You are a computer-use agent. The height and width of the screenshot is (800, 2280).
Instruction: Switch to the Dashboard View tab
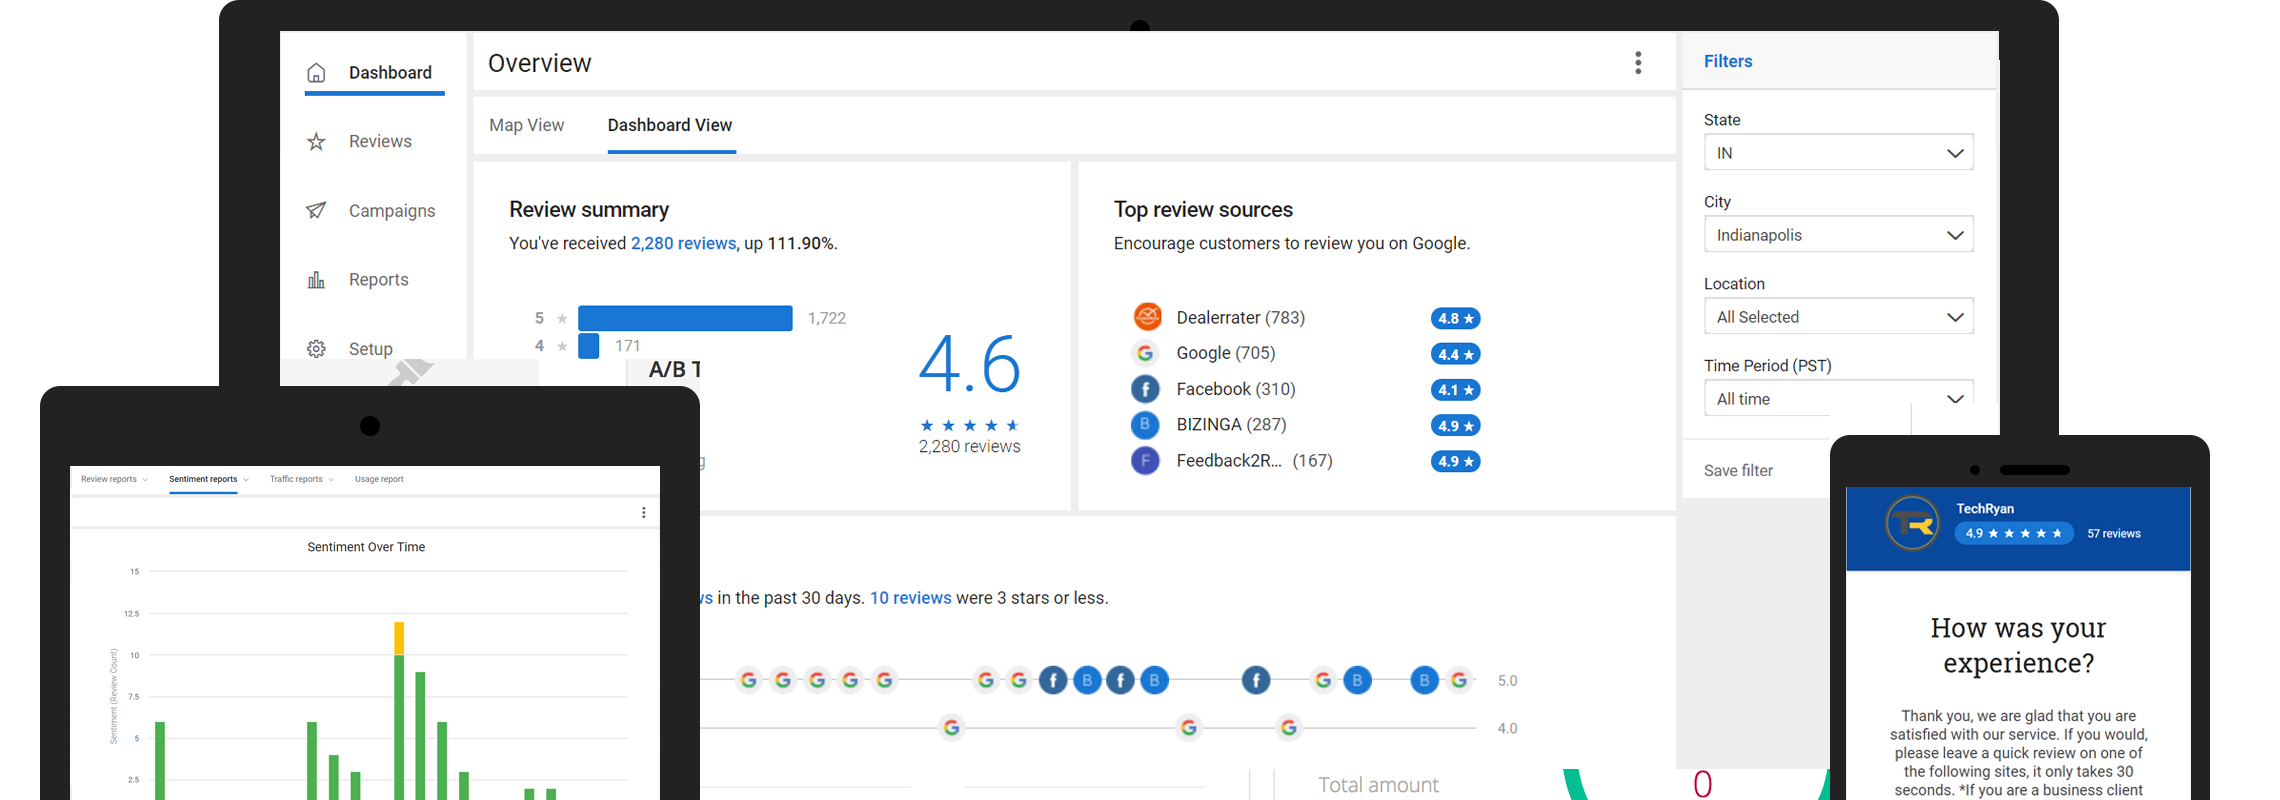click(x=670, y=125)
